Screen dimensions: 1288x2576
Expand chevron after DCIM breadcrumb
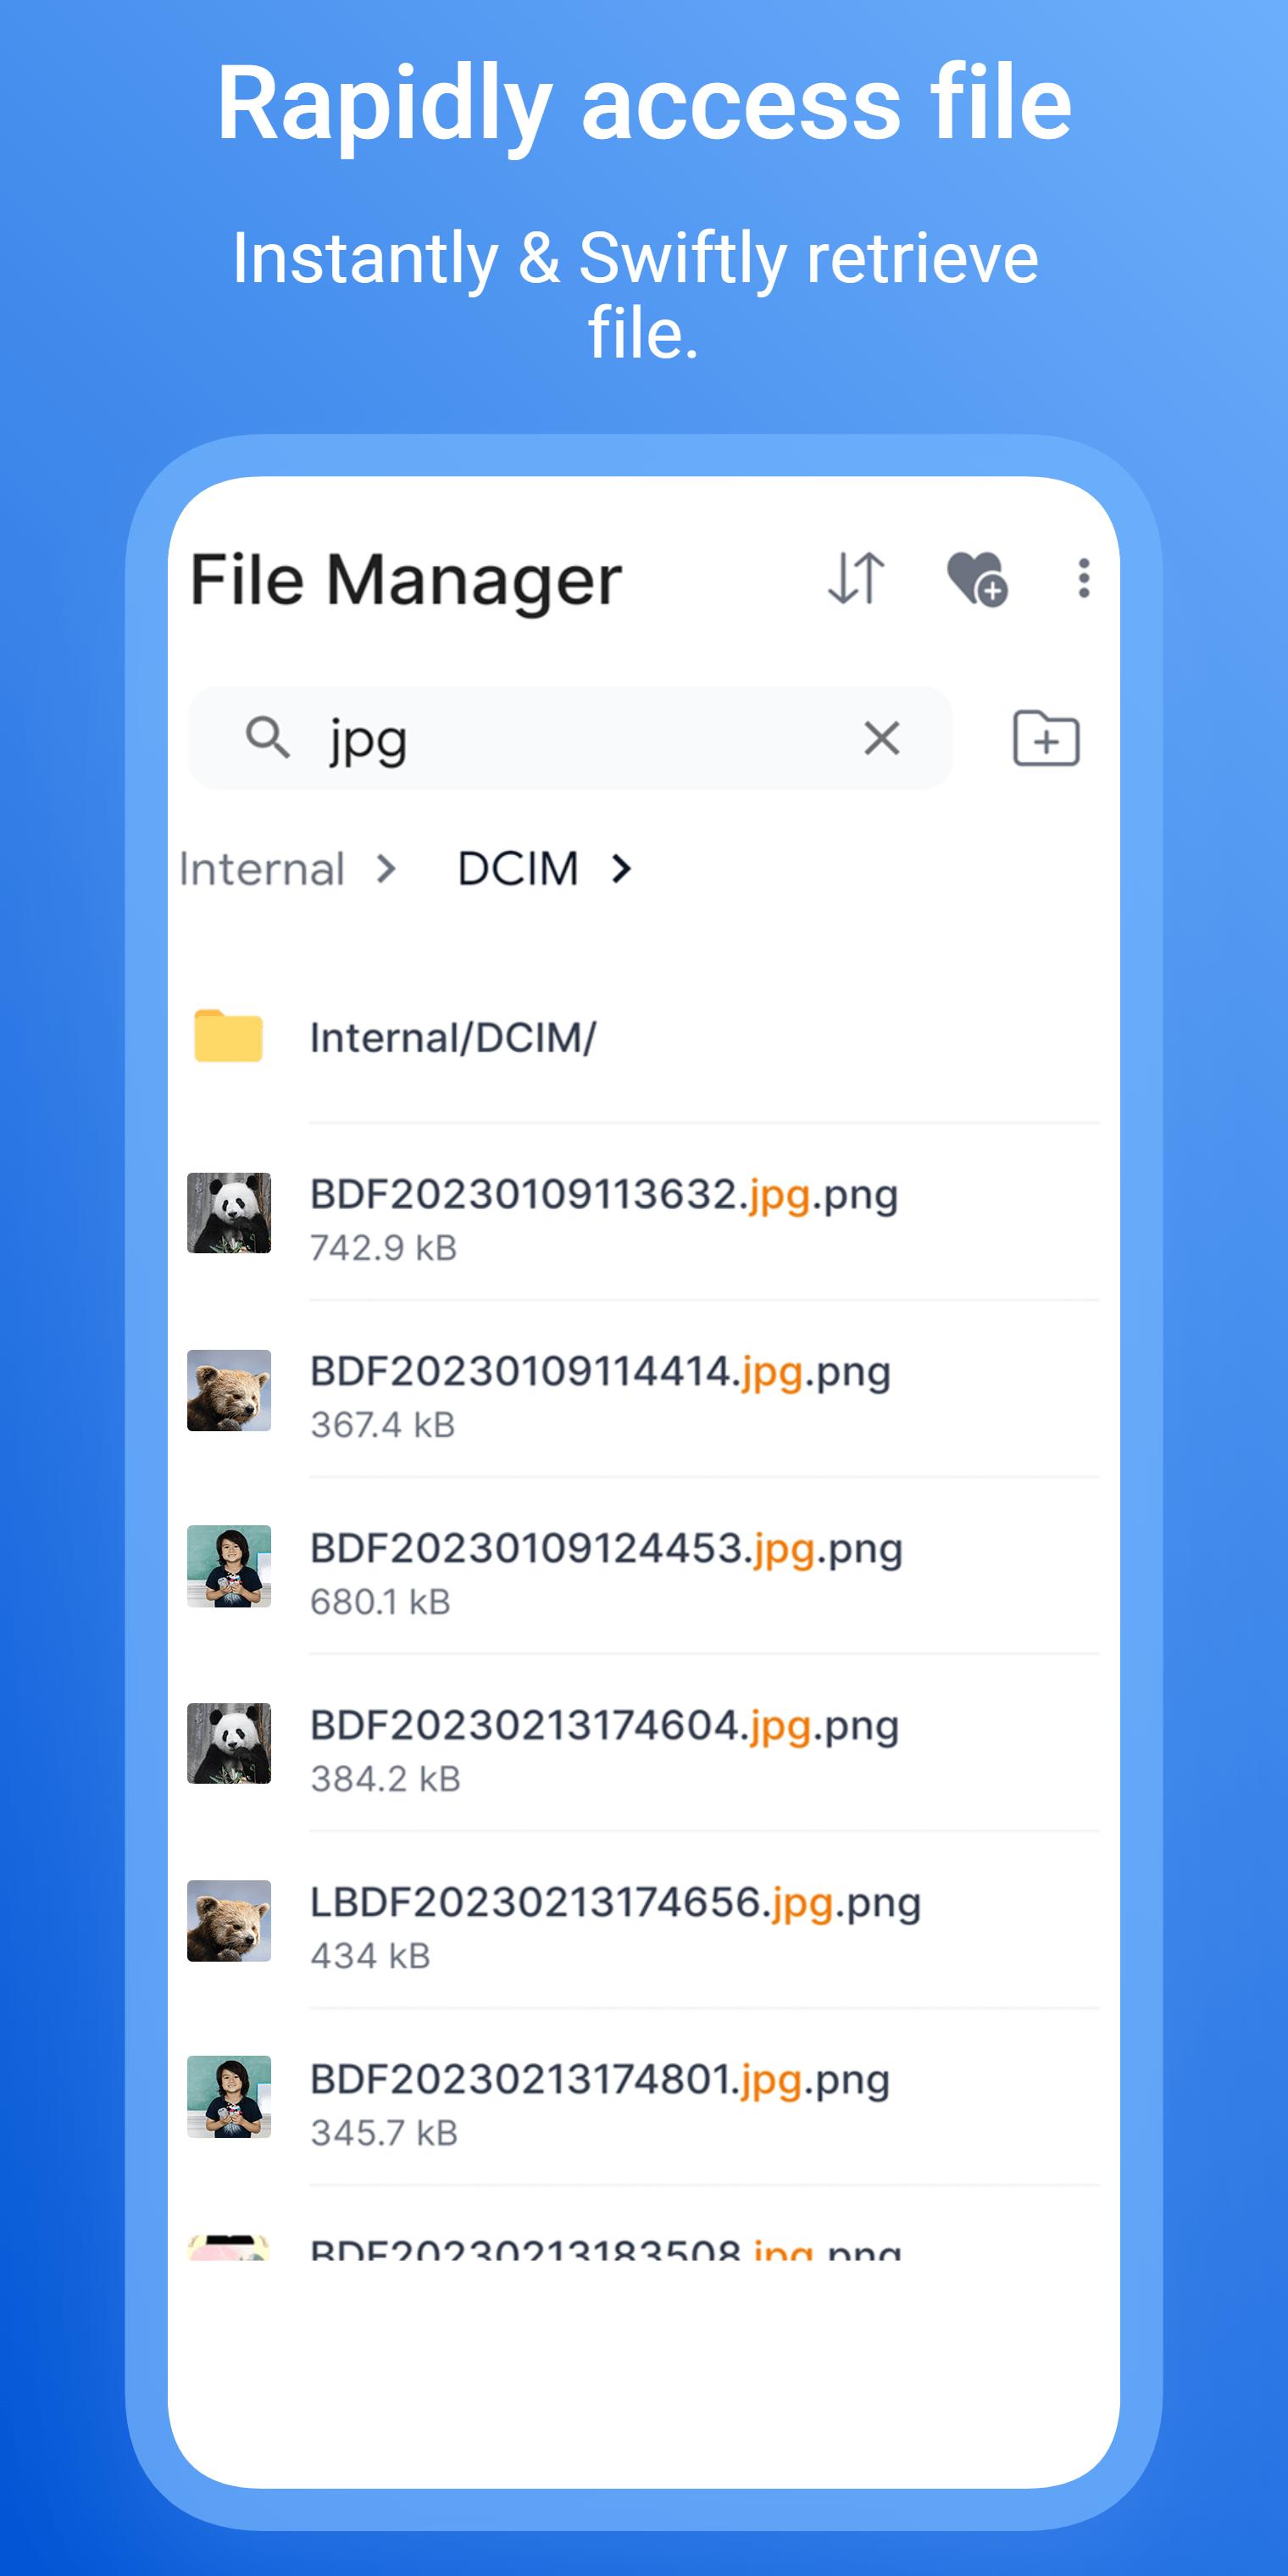(x=622, y=868)
